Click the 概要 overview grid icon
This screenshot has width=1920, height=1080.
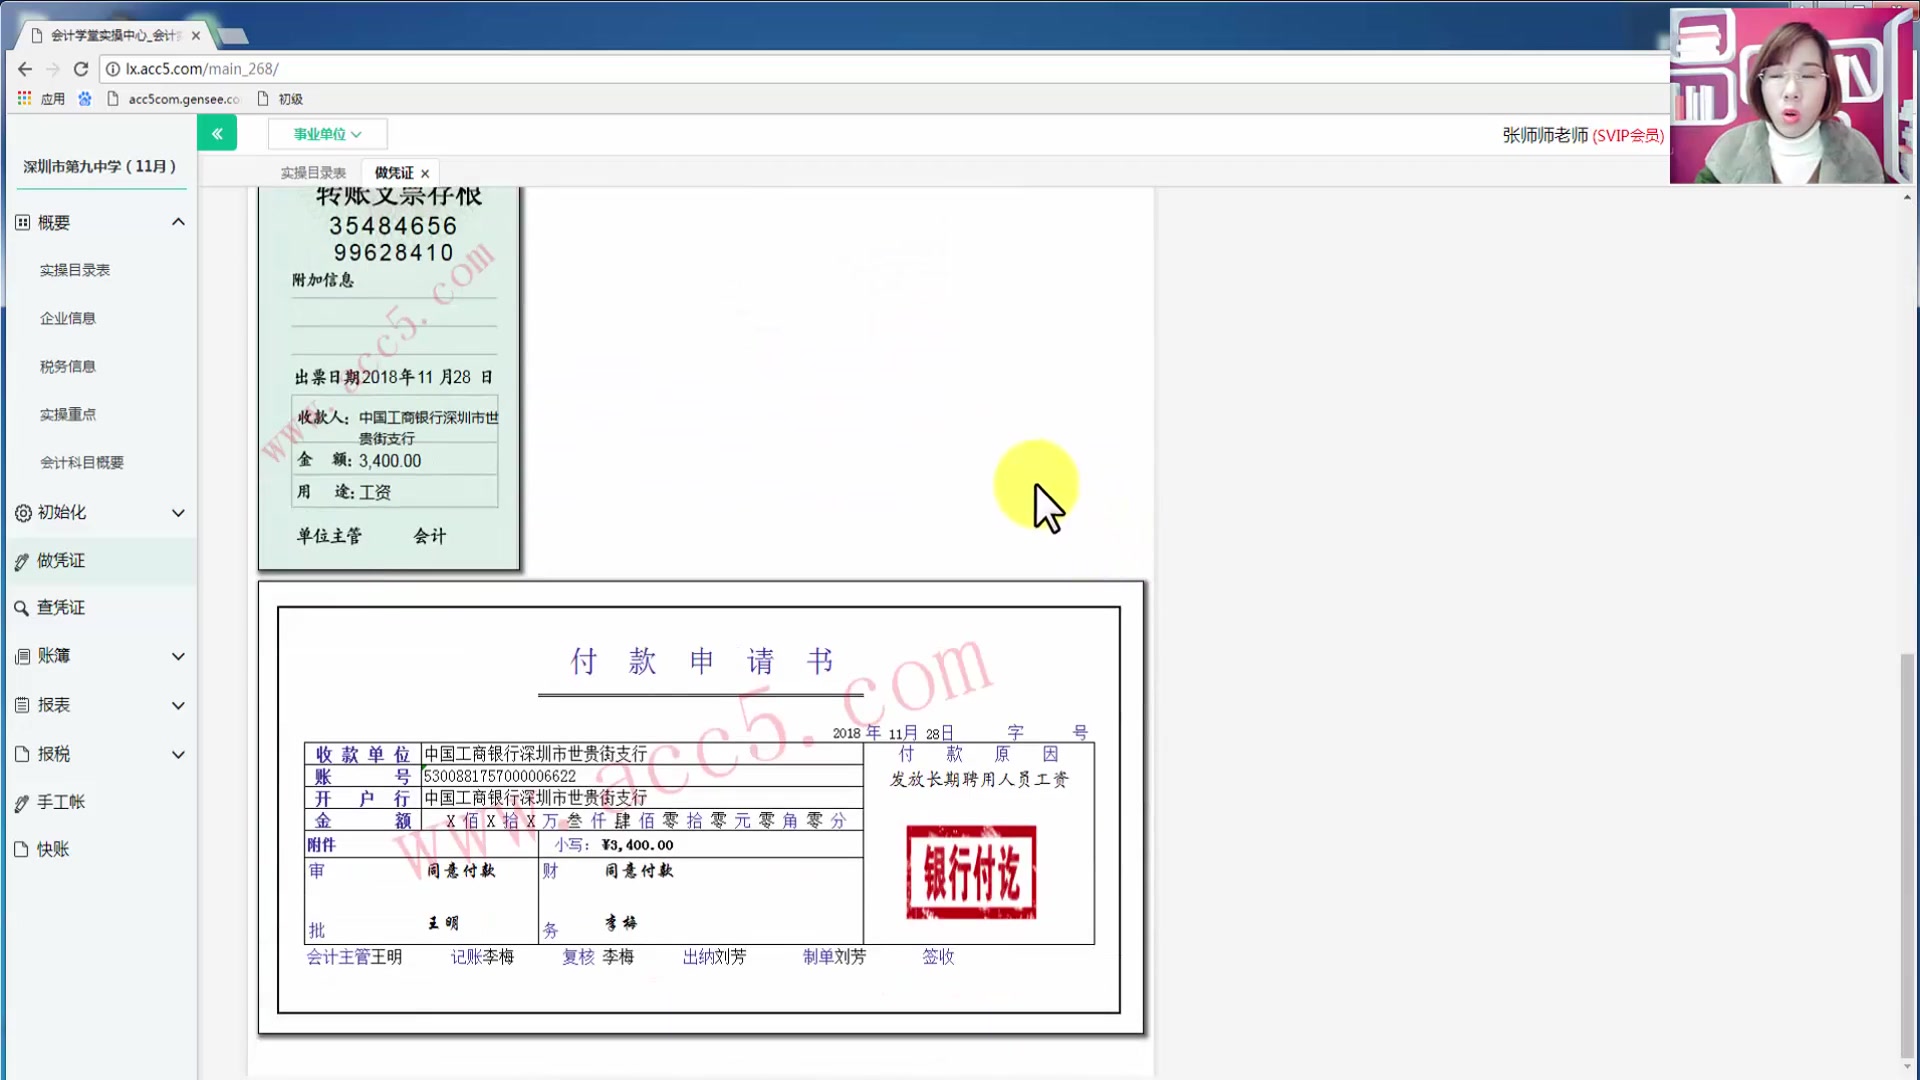coord(22,221)
